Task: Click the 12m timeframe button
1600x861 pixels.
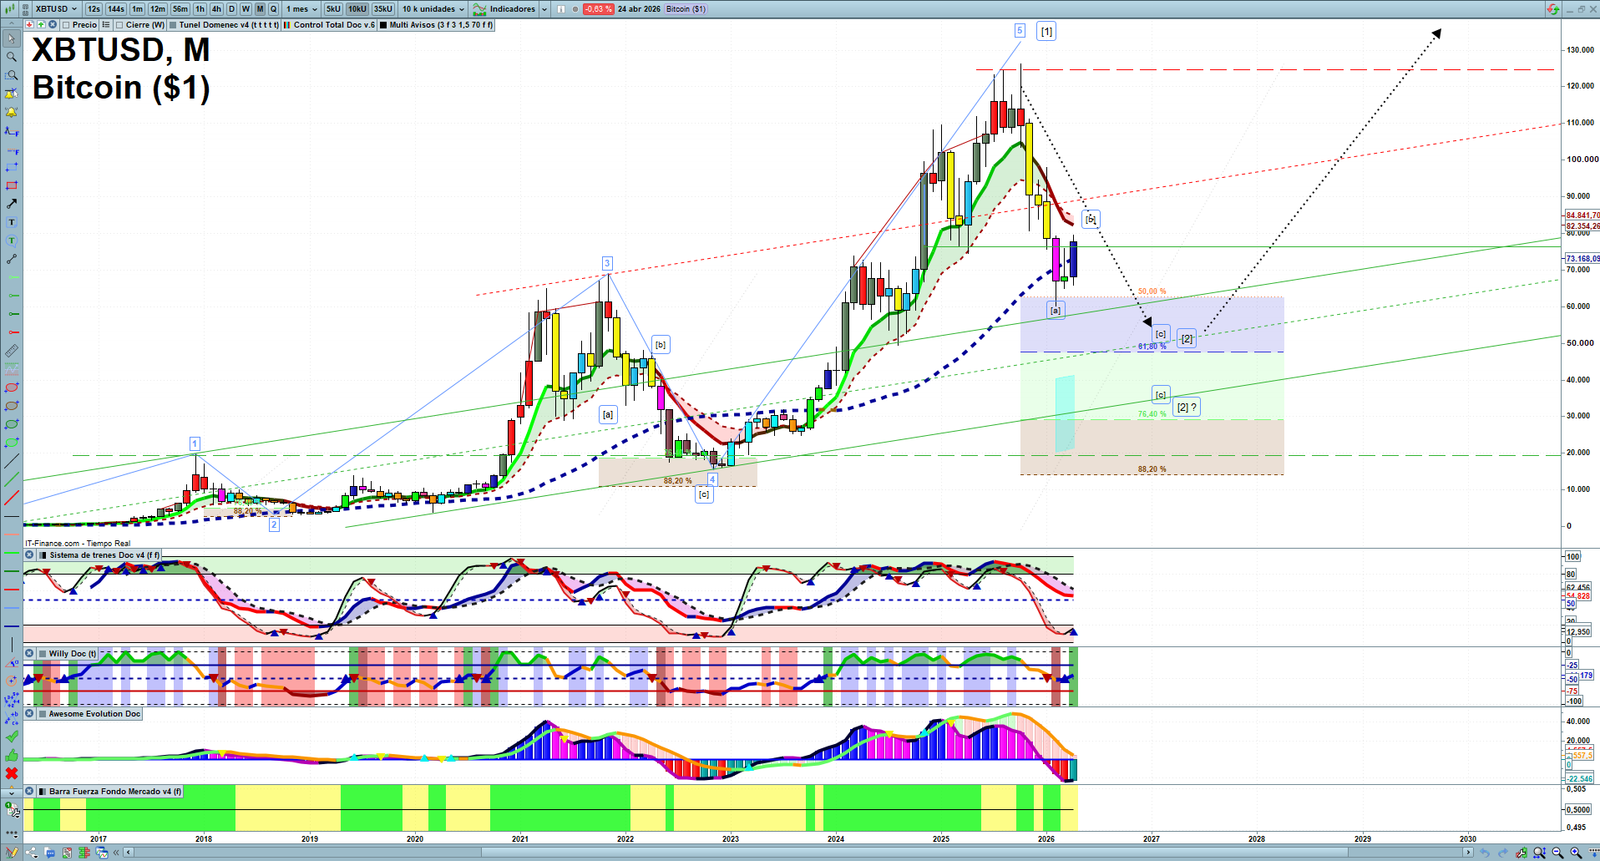Action: point(158,9)
